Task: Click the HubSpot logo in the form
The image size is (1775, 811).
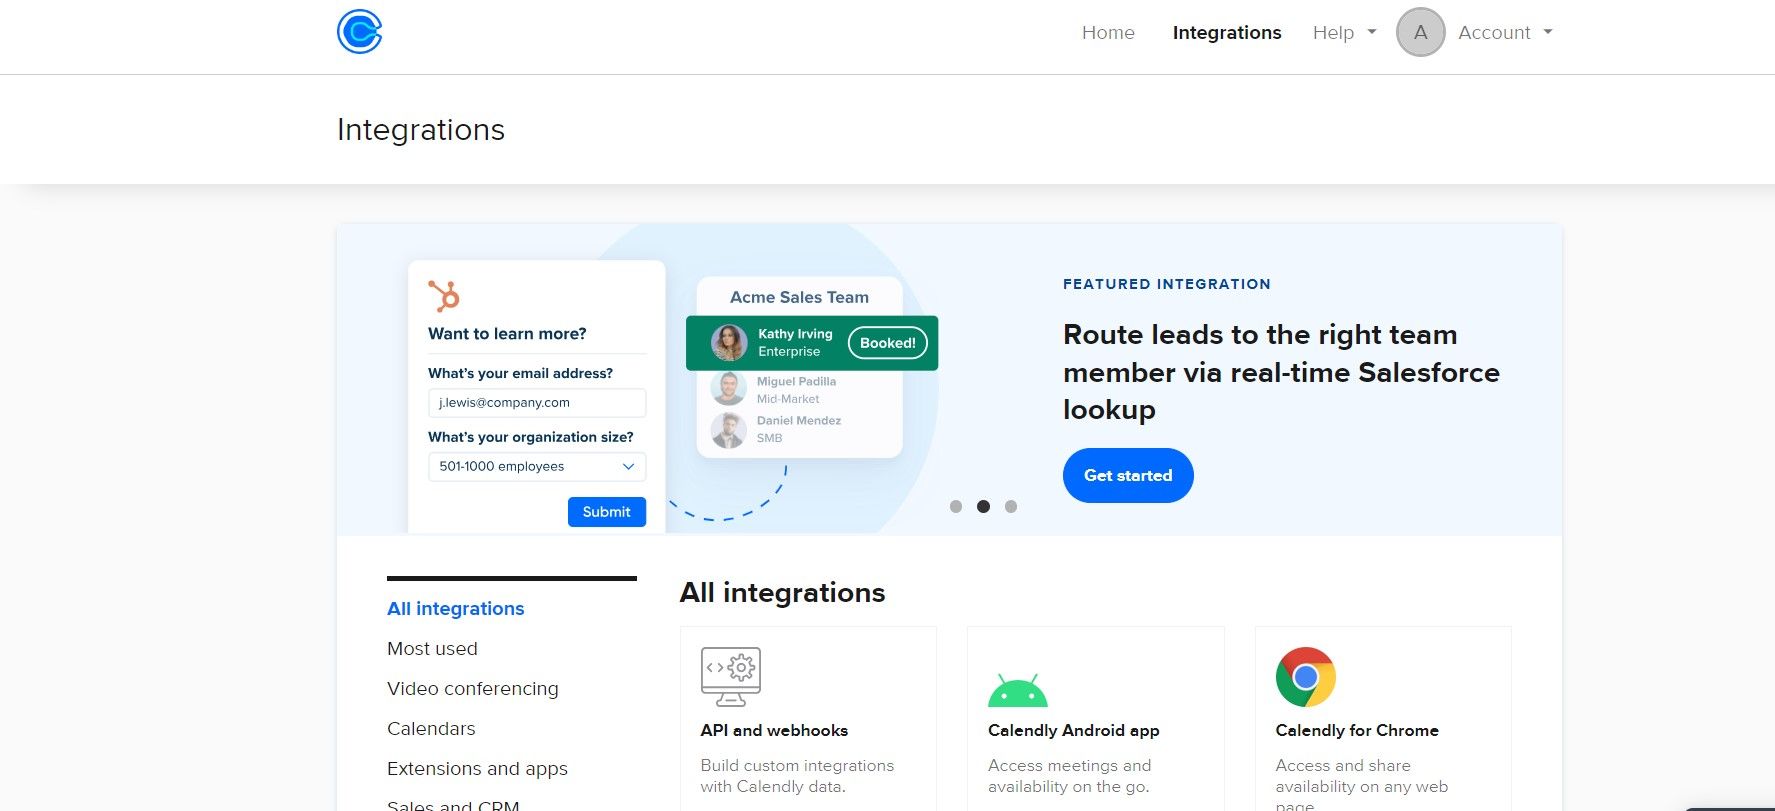Action: pos(443,296)
